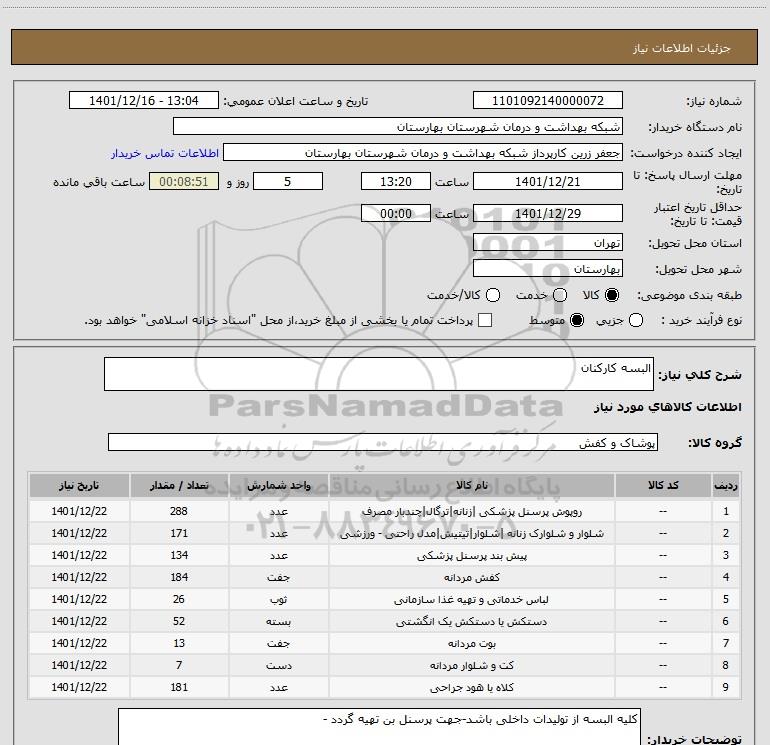Click quantity 13 for بوت مردانه
This screenshot has height=745, width=770.
[x=179, y=643]
